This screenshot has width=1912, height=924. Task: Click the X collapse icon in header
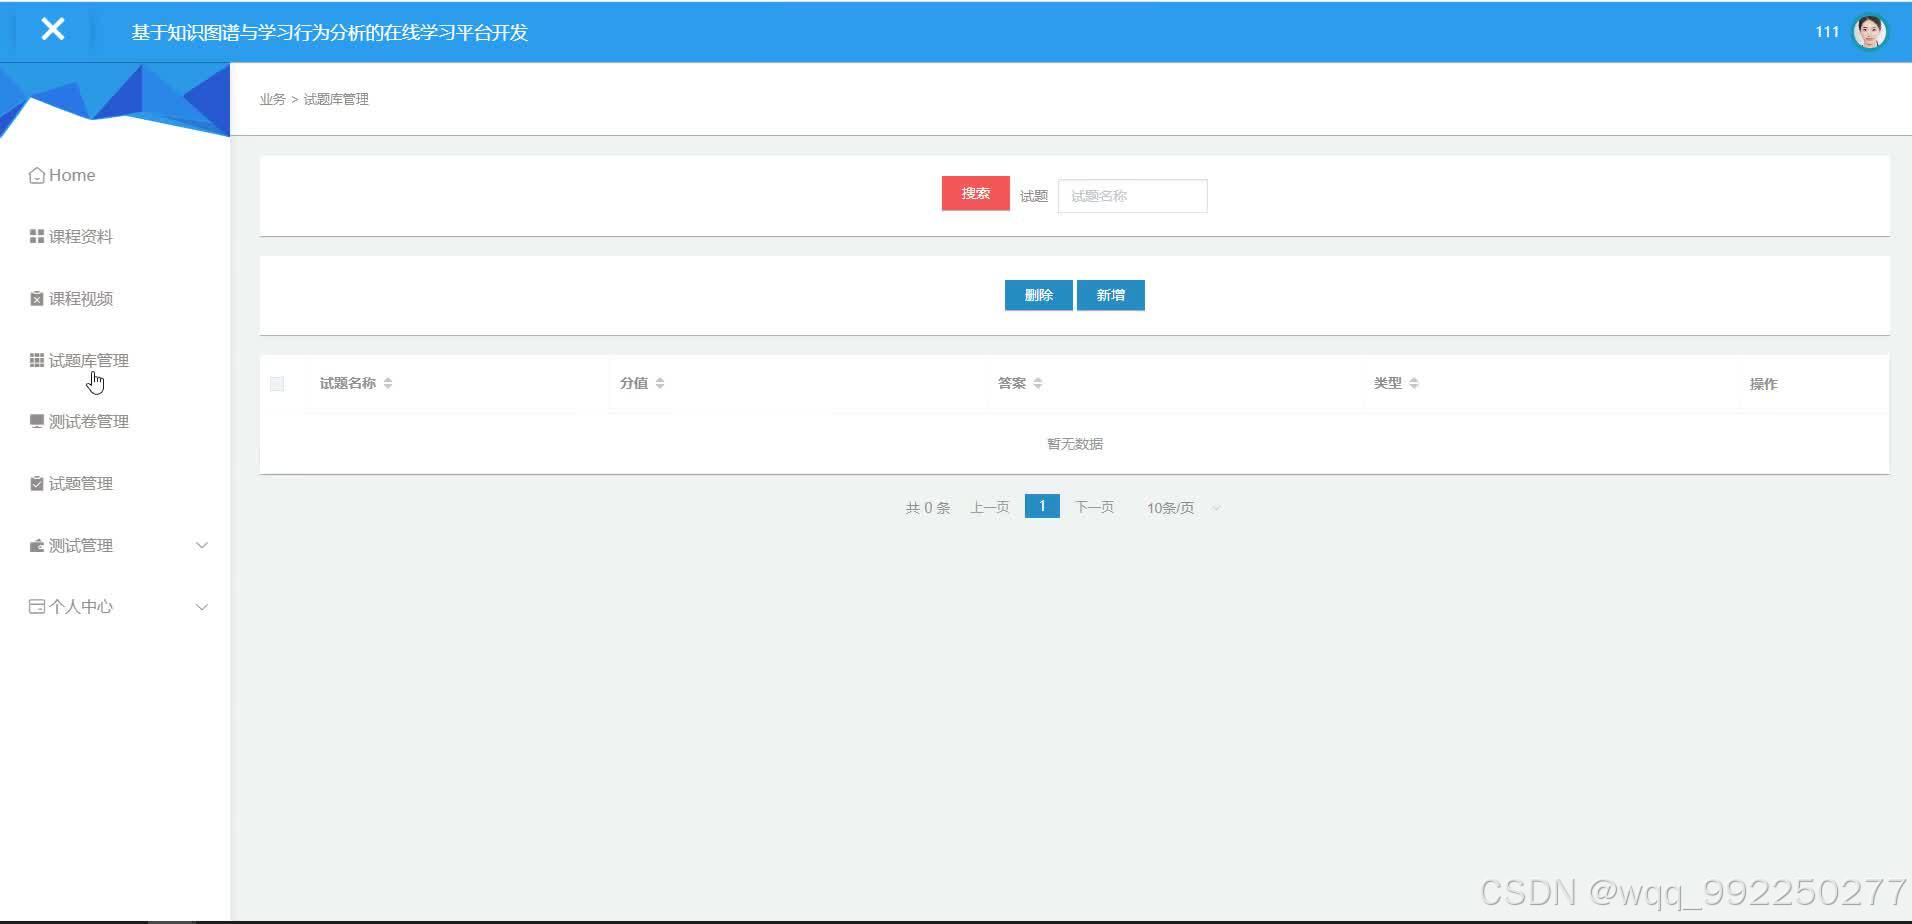click(53, 29)
